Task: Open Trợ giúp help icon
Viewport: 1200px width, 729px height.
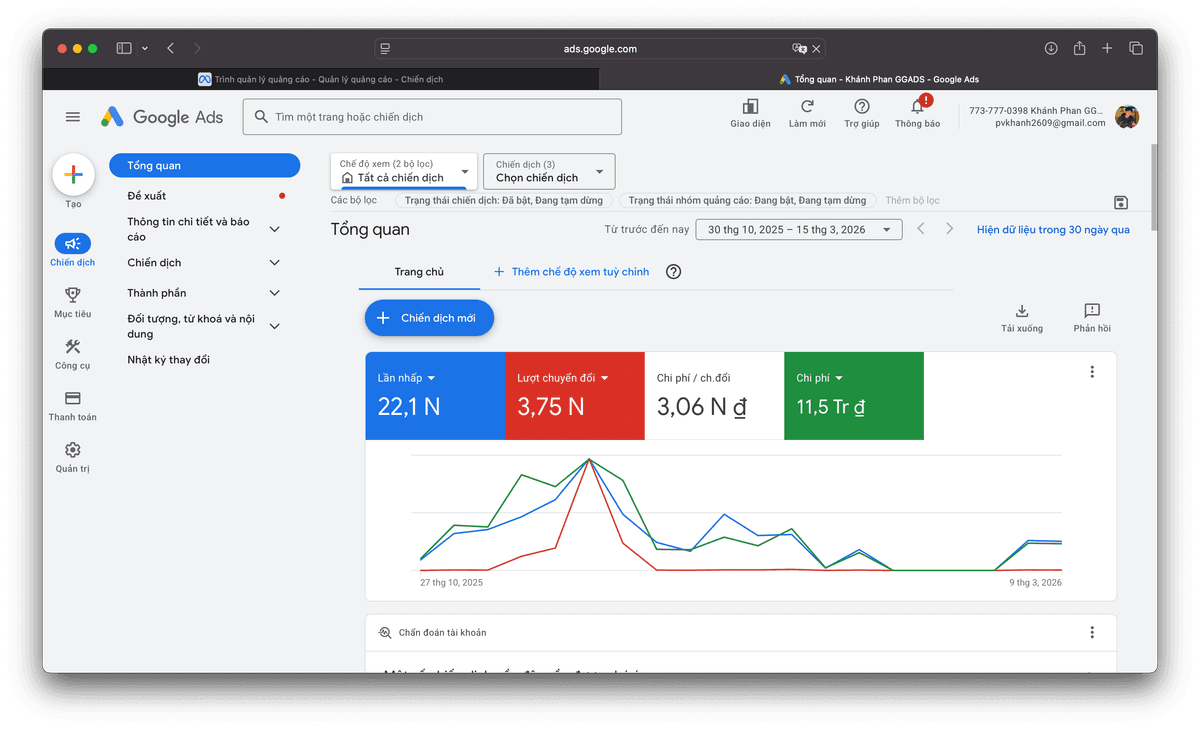Action: click(x=861, y=108)
